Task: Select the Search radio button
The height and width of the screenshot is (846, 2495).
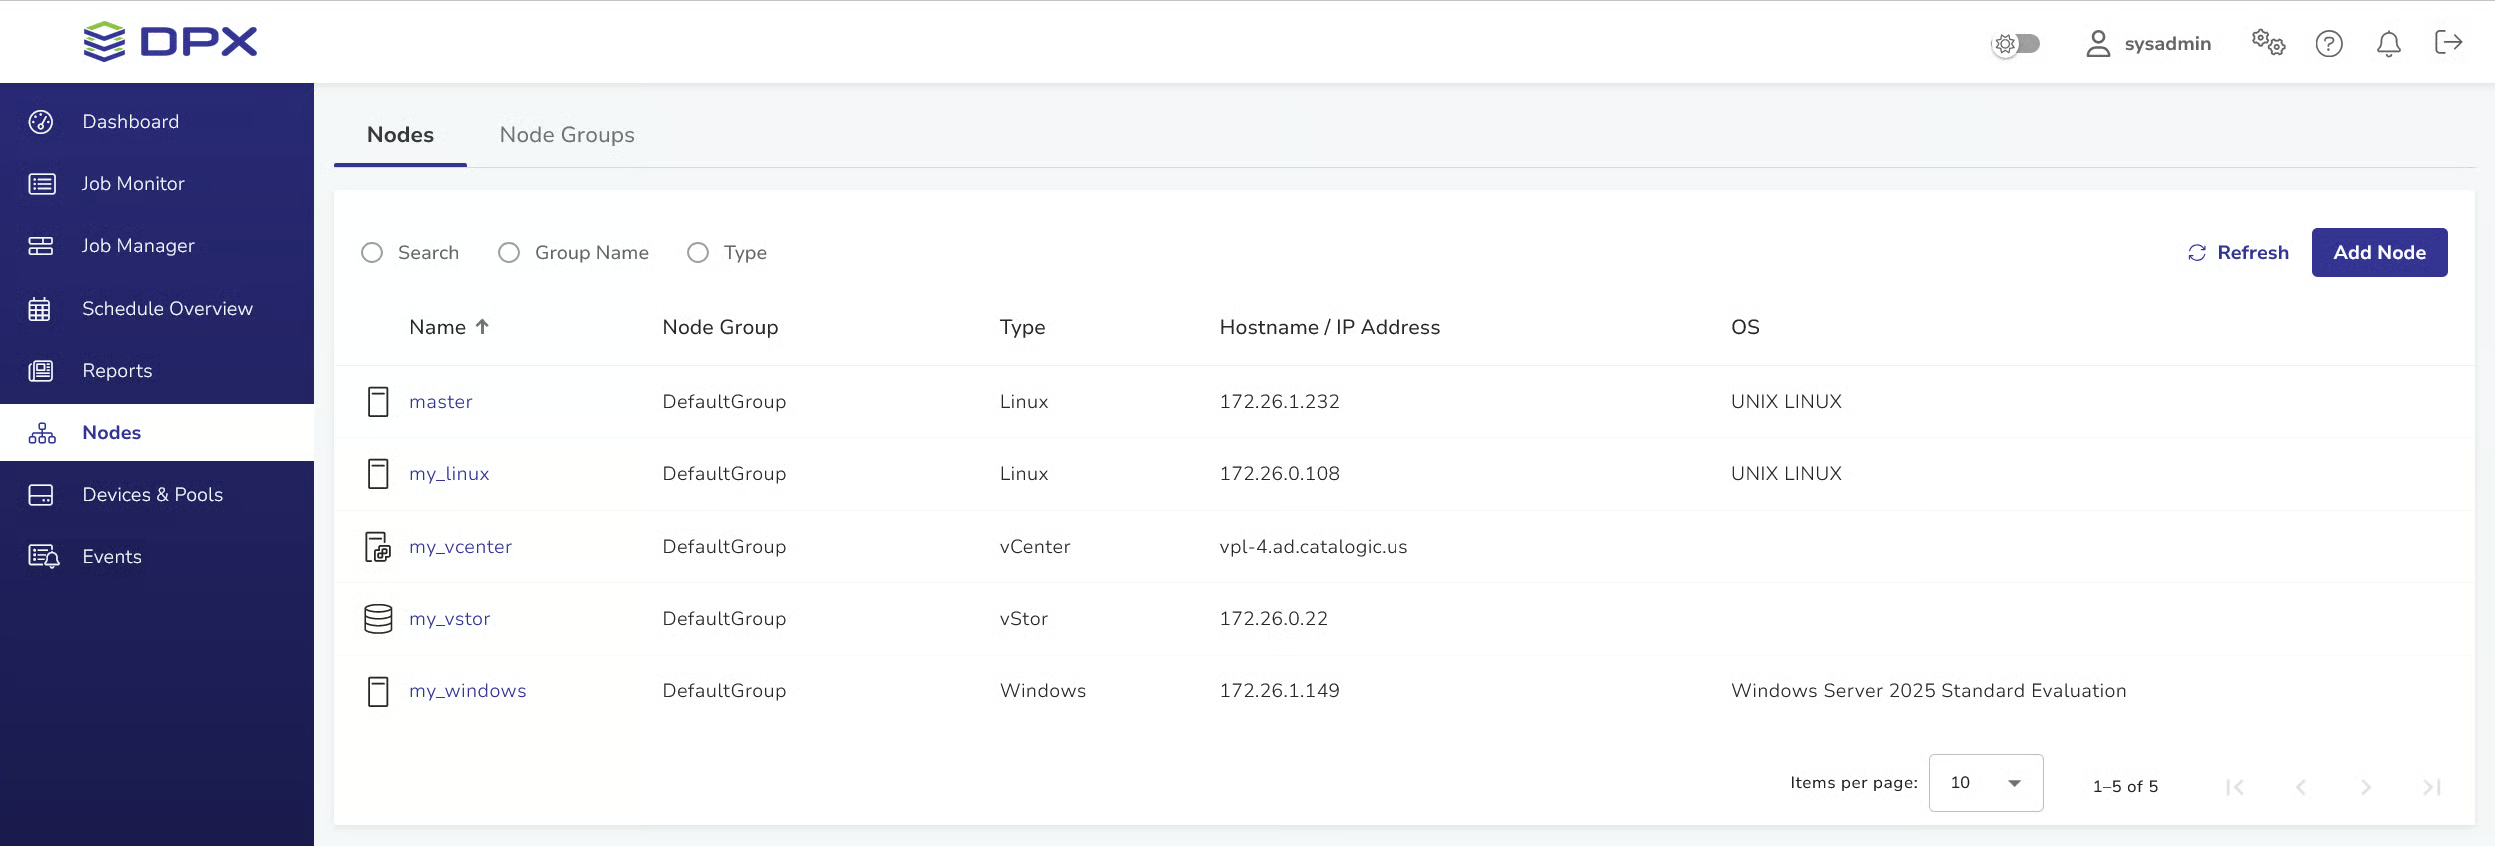Action: [x=372, y=253]
